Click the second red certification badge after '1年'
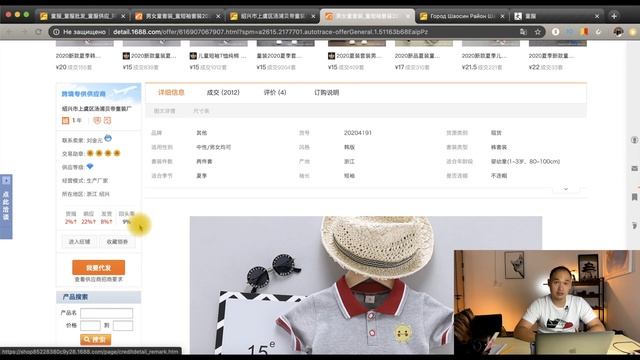 tap(107, 120)
